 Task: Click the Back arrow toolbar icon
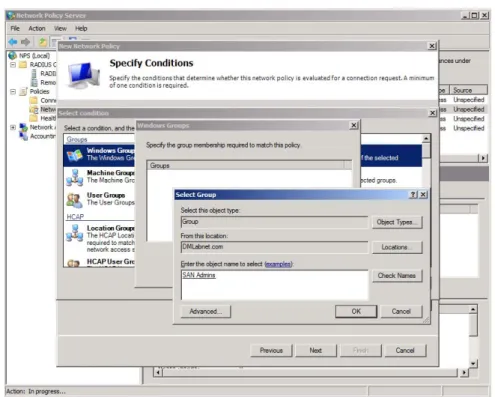[x=13, y=42]
